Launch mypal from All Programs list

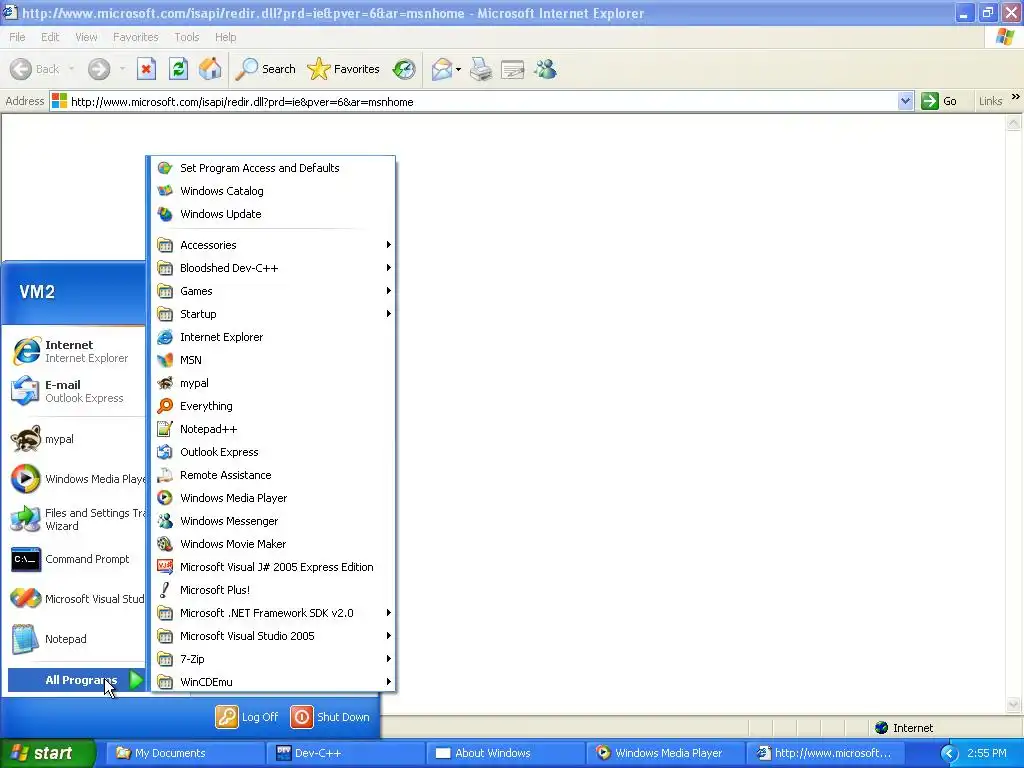click(273, 383)
